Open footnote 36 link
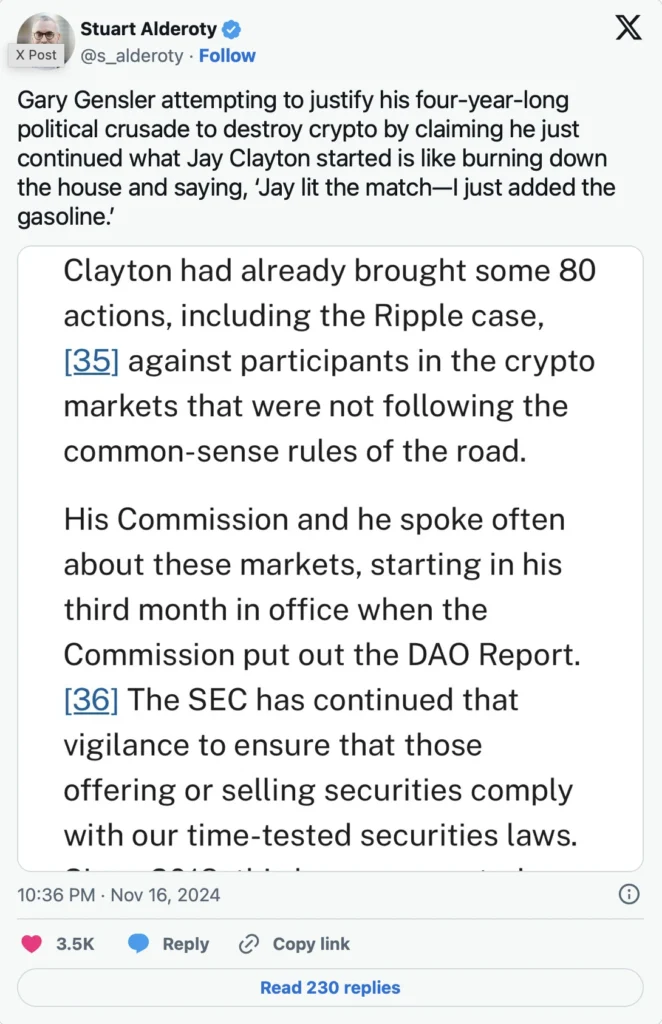 (91, 699)
